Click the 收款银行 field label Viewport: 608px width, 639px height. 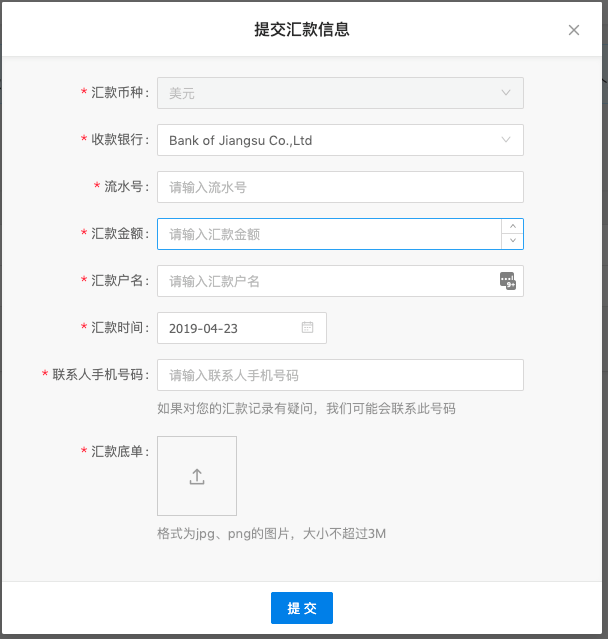115,139
